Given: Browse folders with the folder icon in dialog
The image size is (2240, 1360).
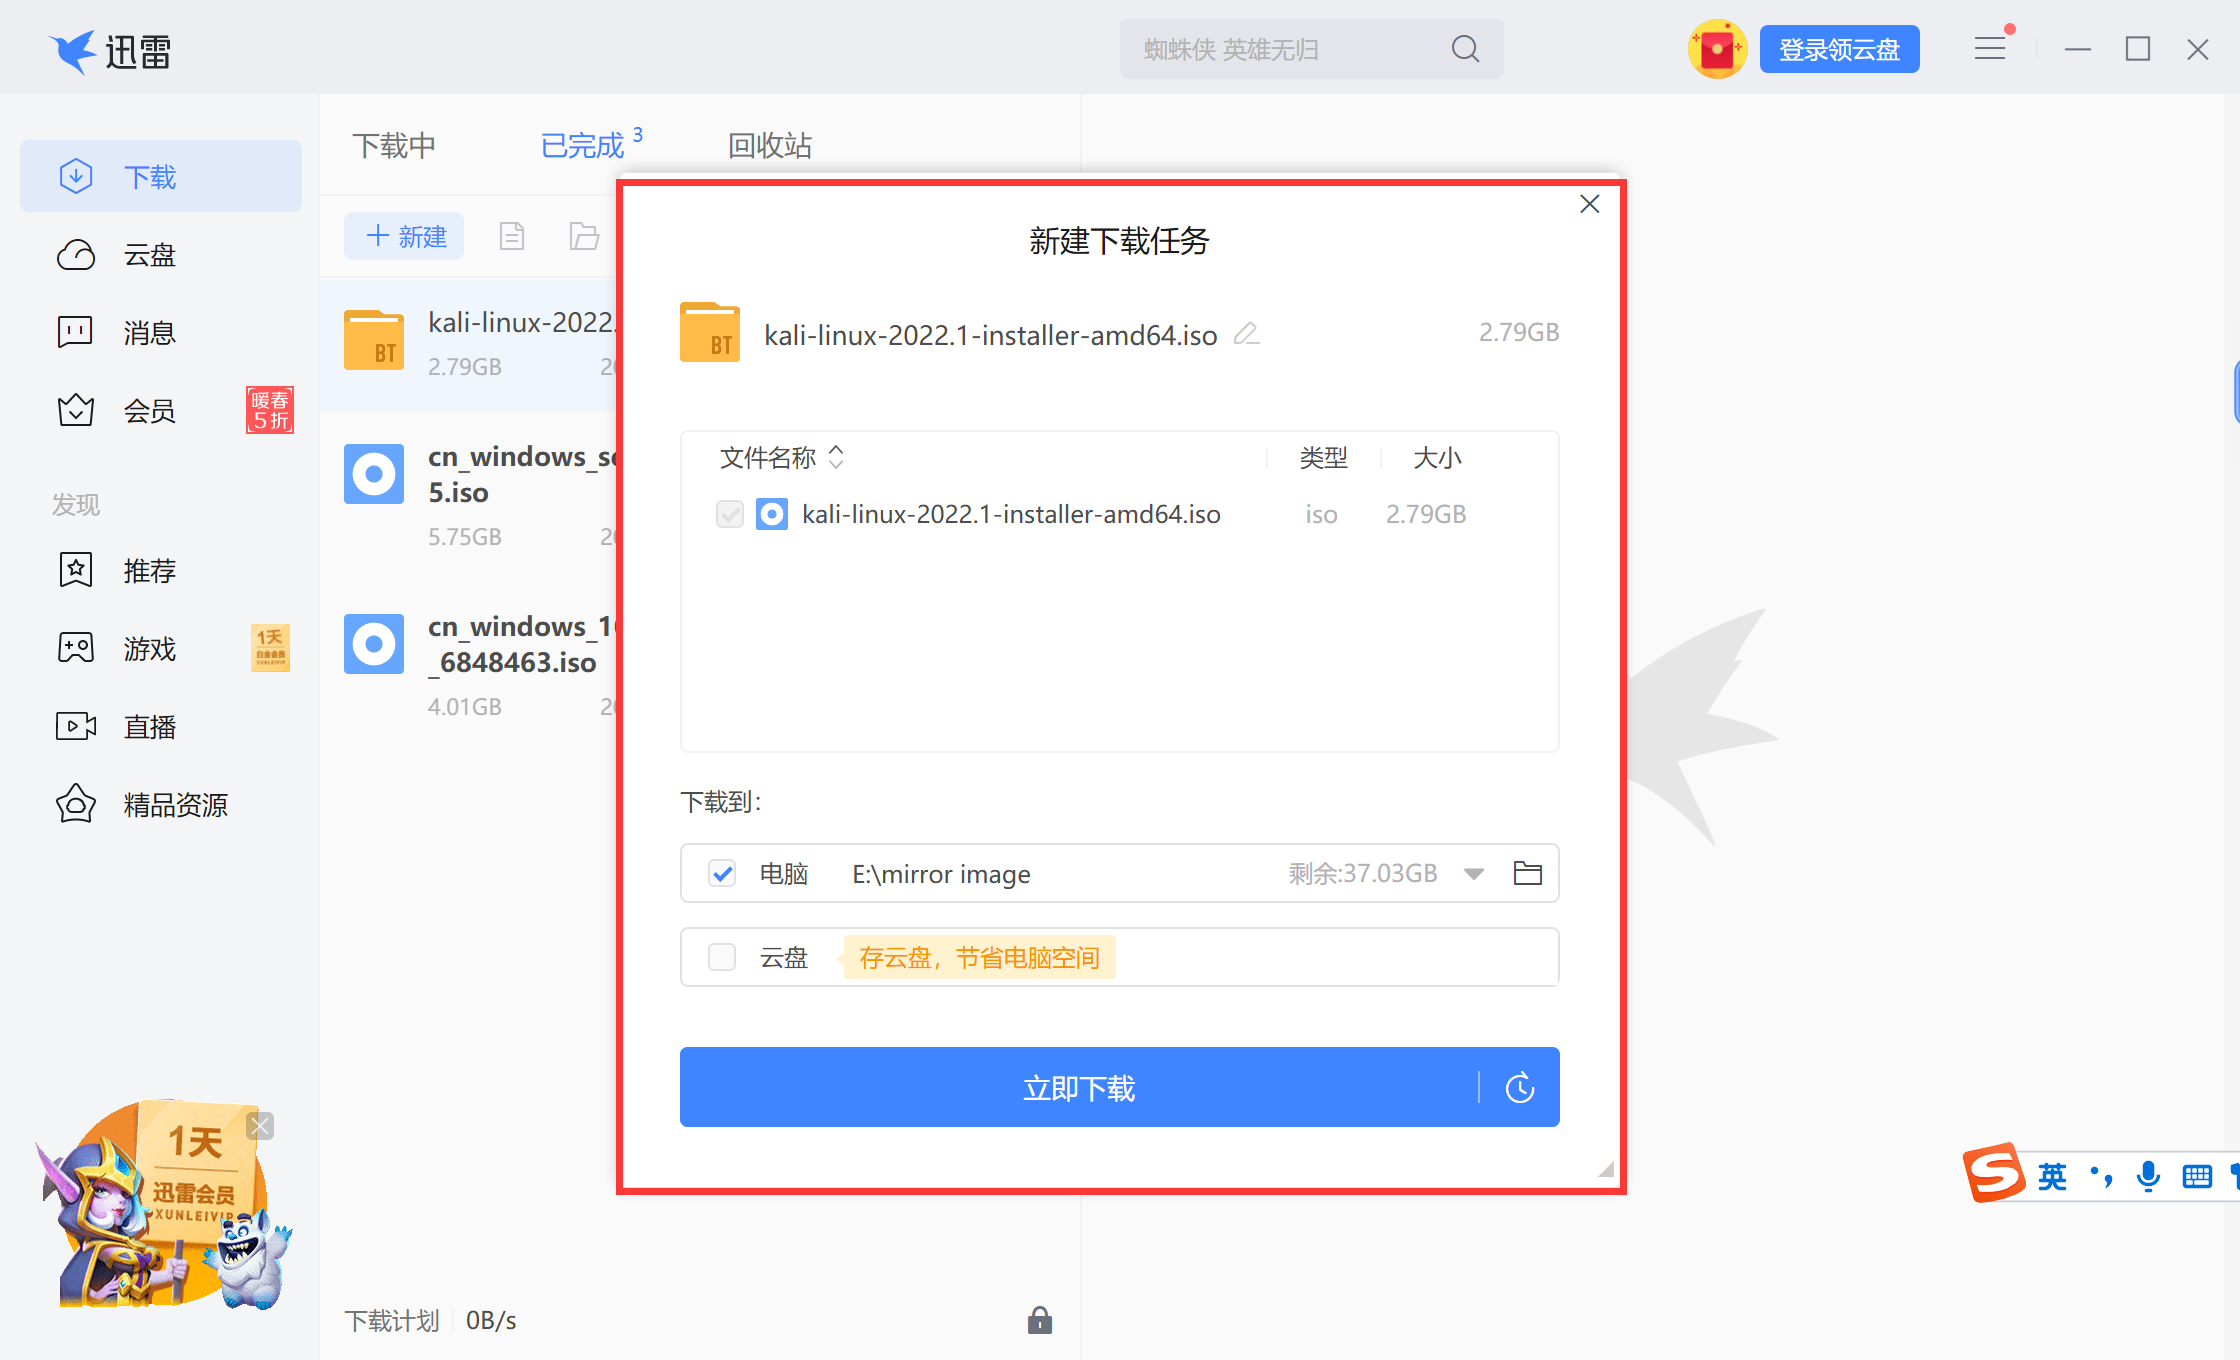Looking at the screenshot, I should [x=1527, y=873].
